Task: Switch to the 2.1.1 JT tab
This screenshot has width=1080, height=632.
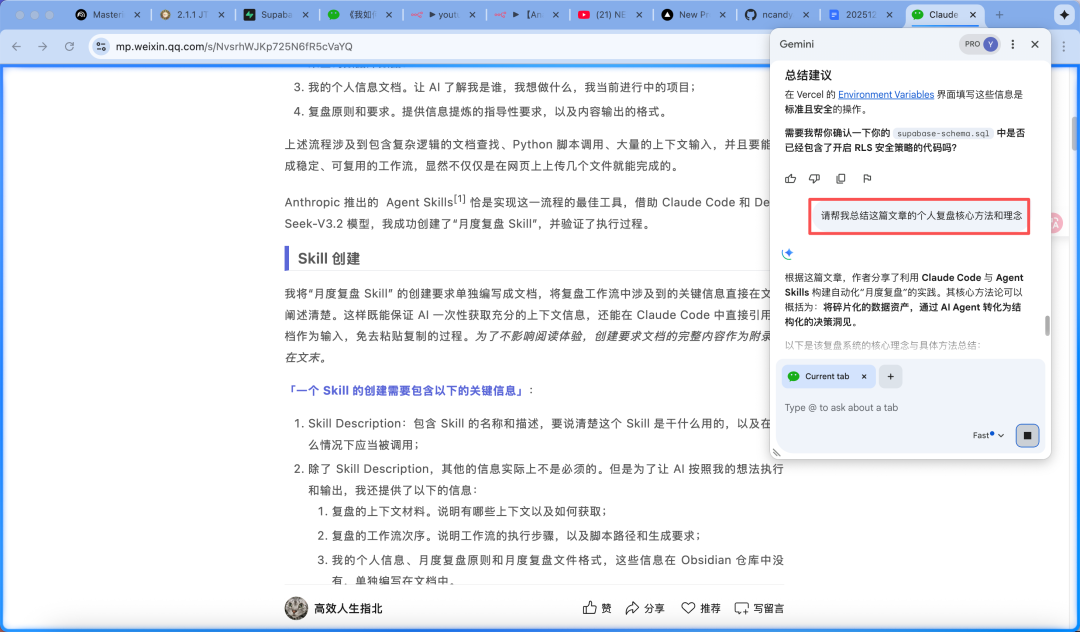Action: click(192, 14)
